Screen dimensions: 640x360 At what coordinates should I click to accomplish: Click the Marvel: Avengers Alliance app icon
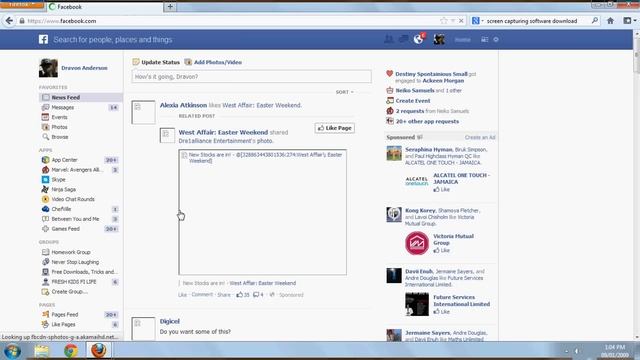tap(45, 170)
